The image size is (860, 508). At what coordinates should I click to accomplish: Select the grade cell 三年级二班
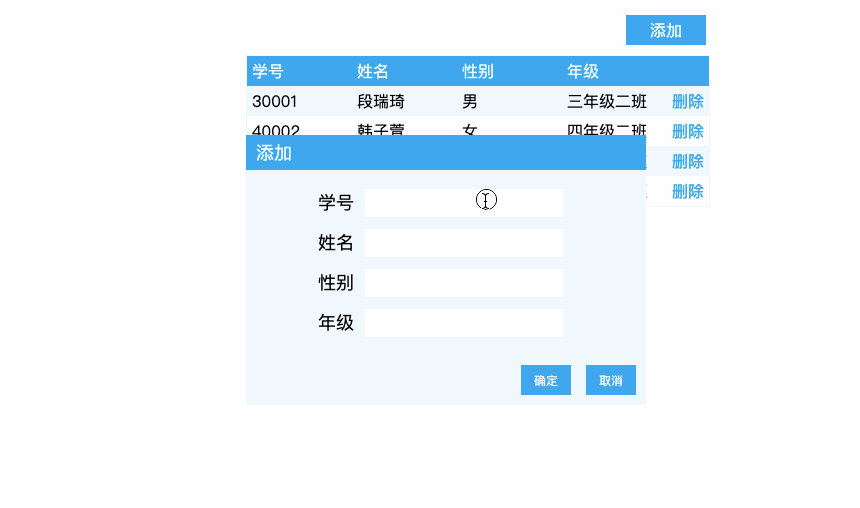(607, 101)
